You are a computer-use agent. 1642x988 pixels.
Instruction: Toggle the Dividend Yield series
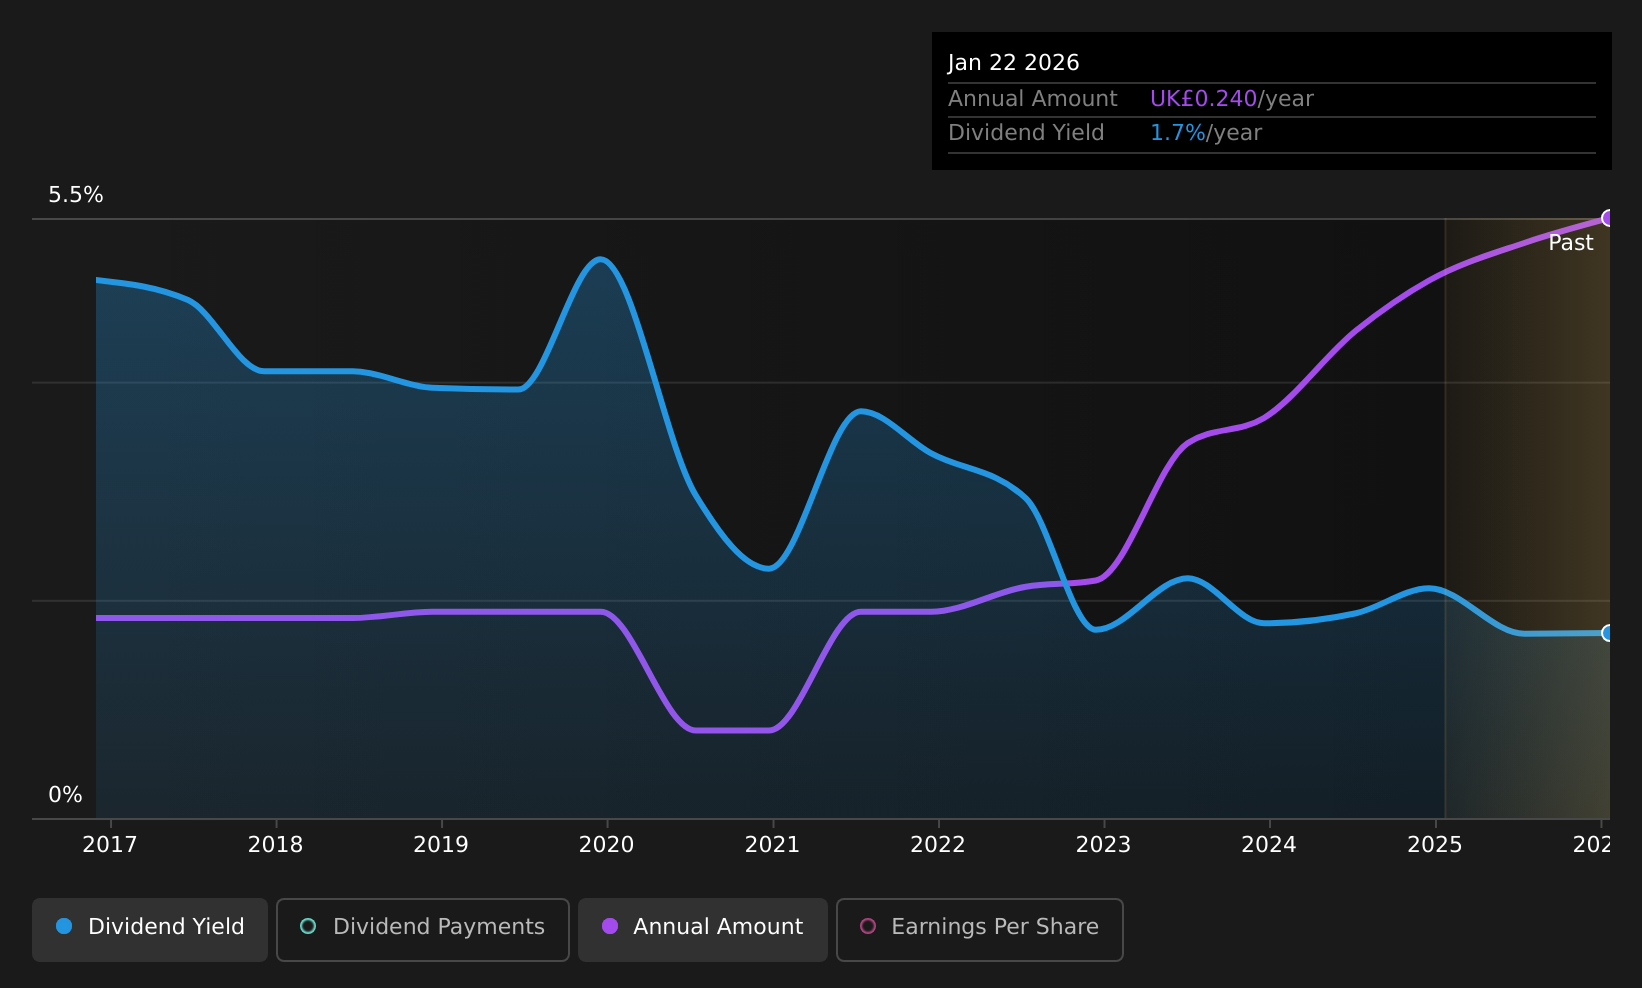150,929
